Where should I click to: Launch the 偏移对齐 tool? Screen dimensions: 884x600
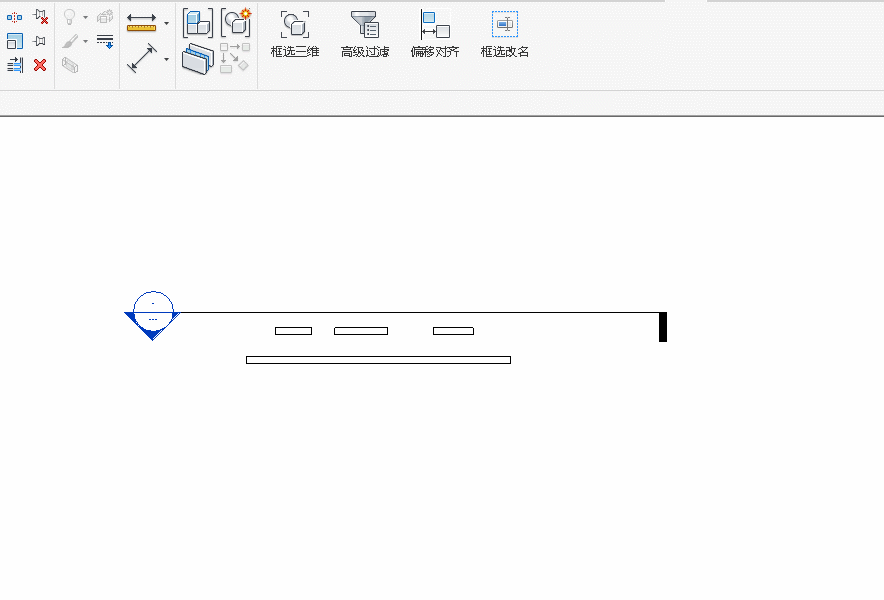(435, 34)
